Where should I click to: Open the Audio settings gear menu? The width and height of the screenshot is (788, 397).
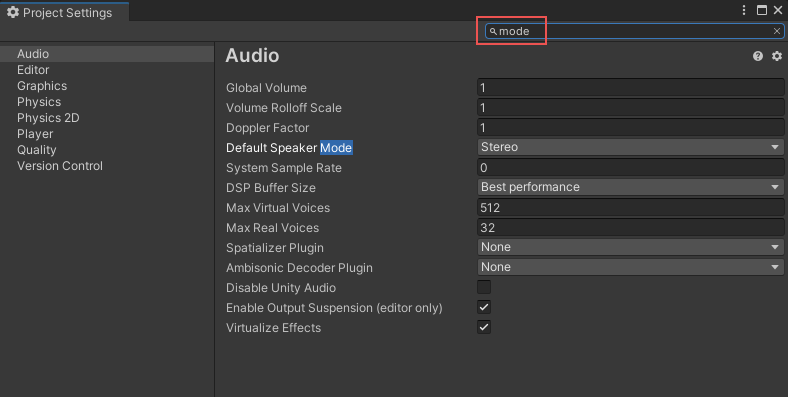(777, 56)
